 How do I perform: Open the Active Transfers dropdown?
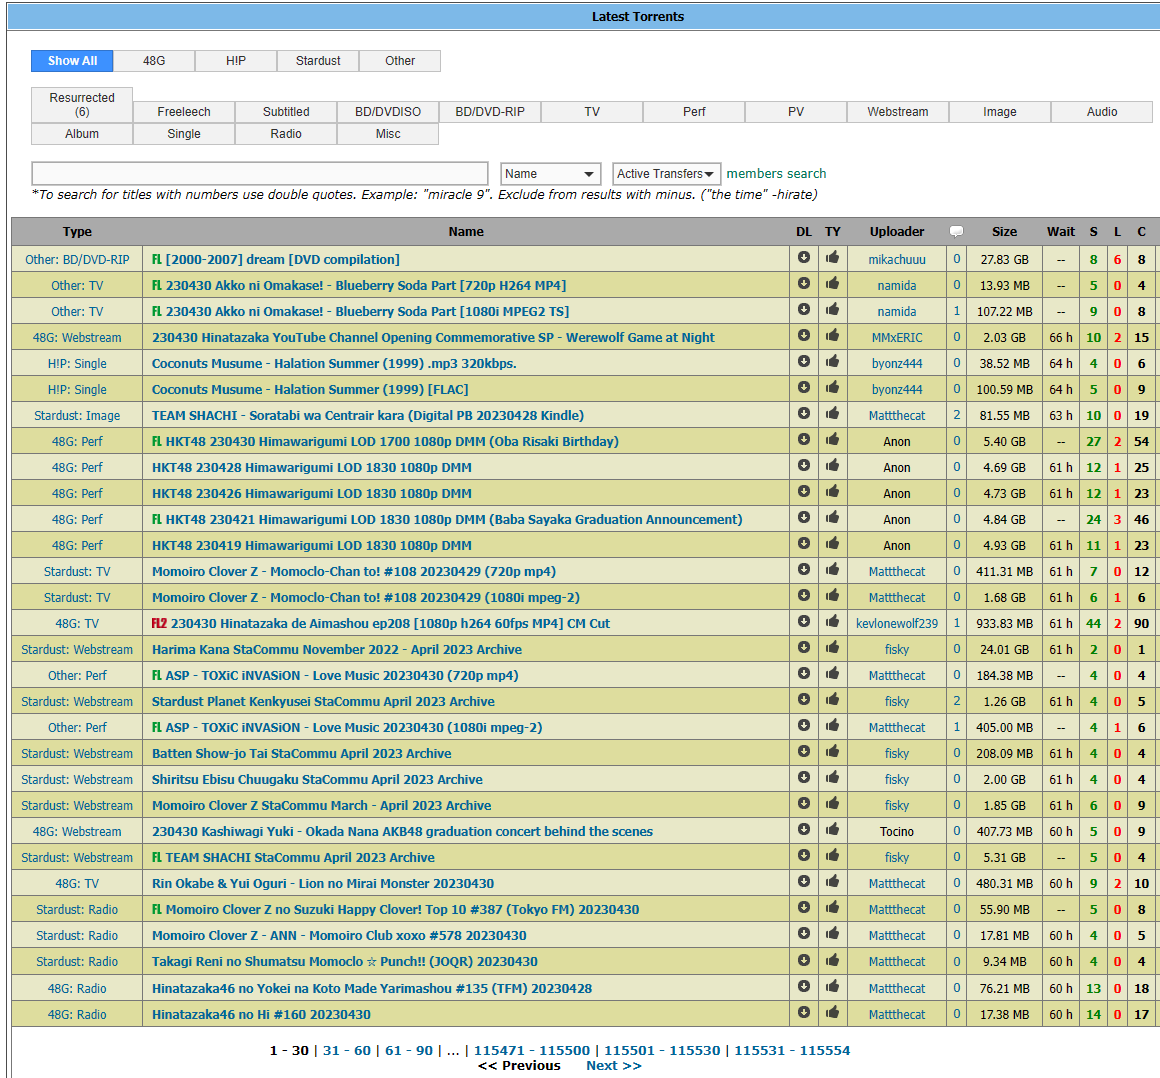(x=666, y=174)
